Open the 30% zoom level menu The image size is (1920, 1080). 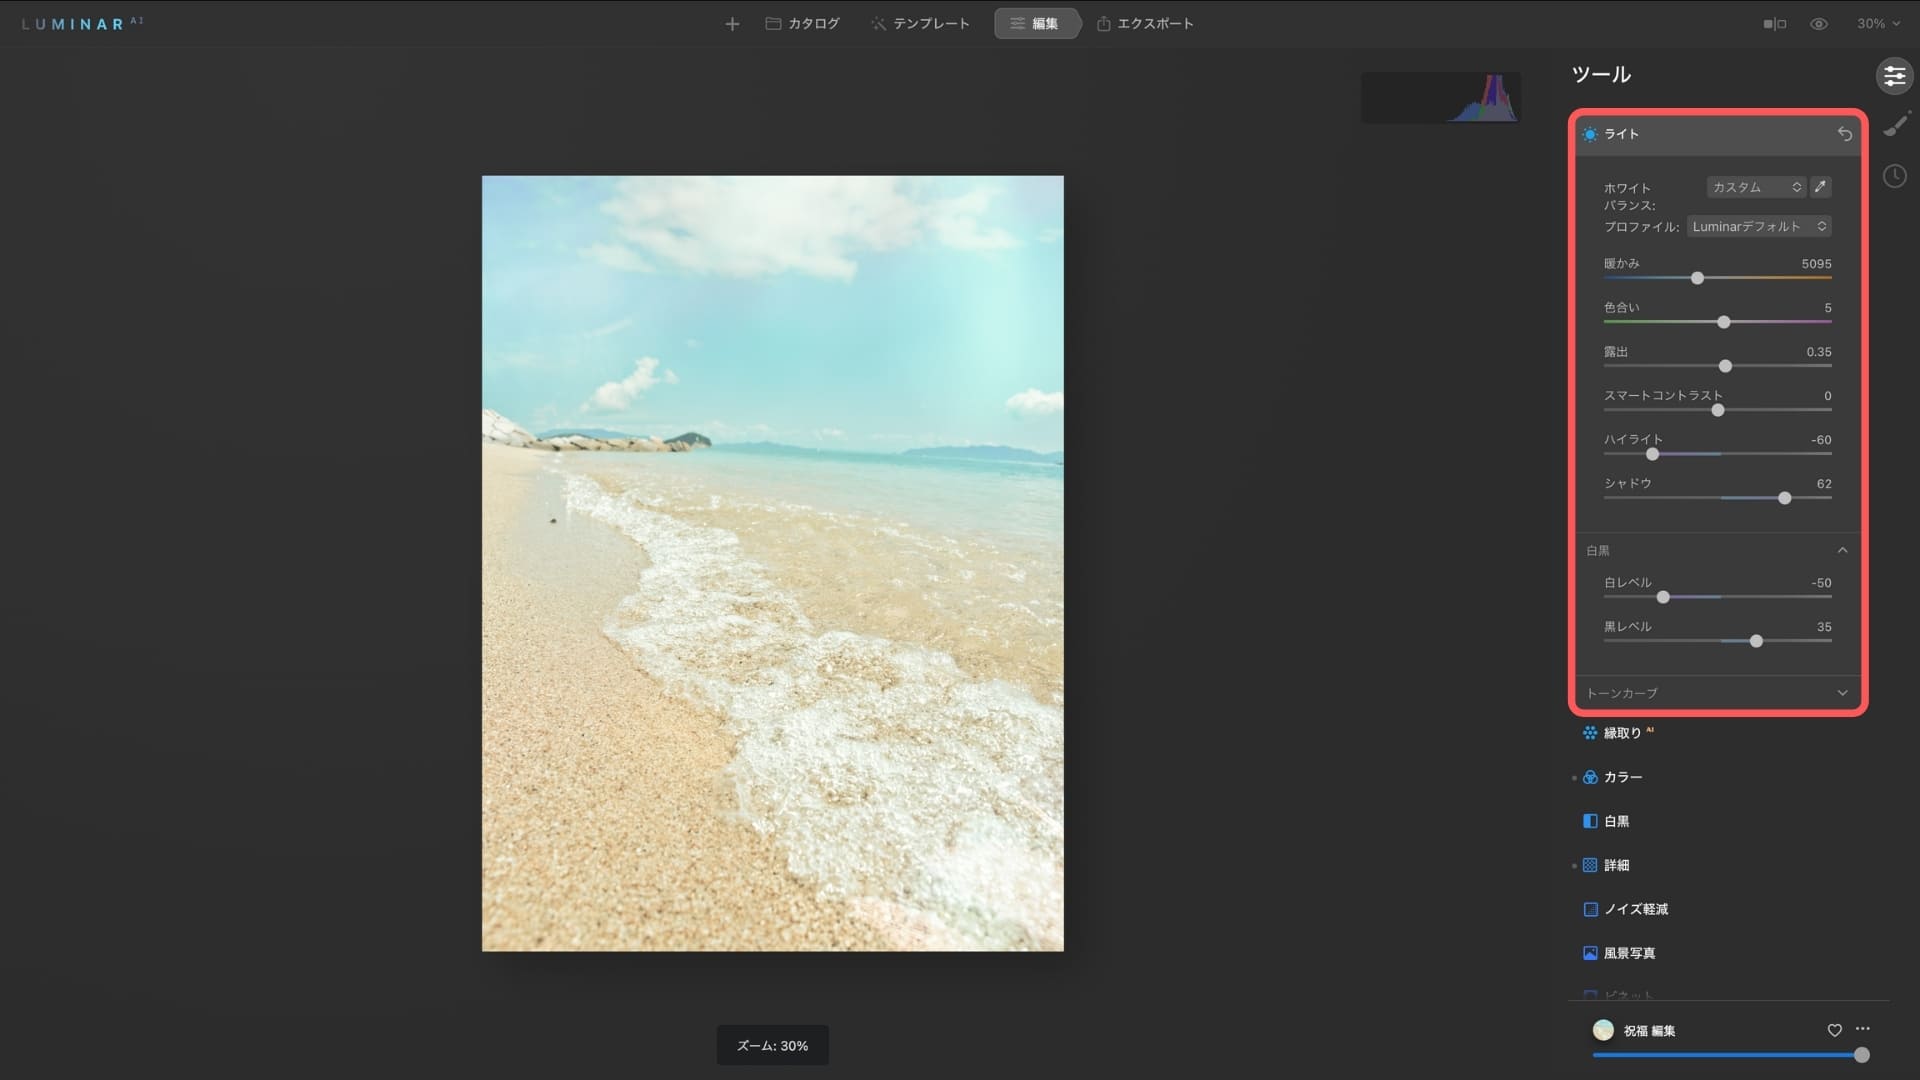pyautogui.click(x=1878, y=24)
